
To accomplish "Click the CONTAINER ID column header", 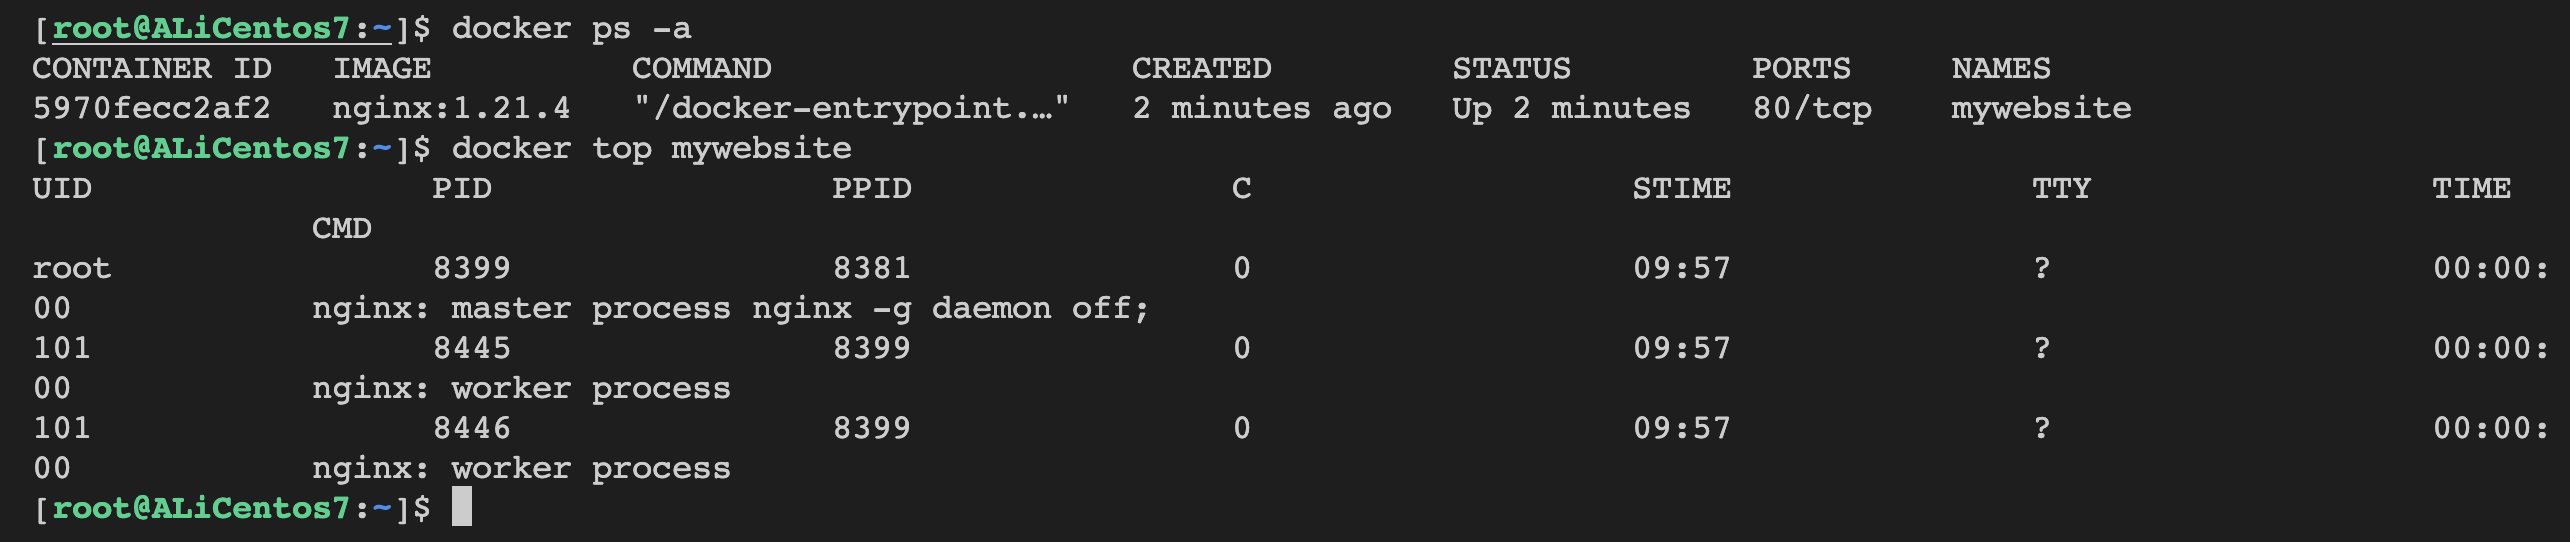I will (151, 68).
